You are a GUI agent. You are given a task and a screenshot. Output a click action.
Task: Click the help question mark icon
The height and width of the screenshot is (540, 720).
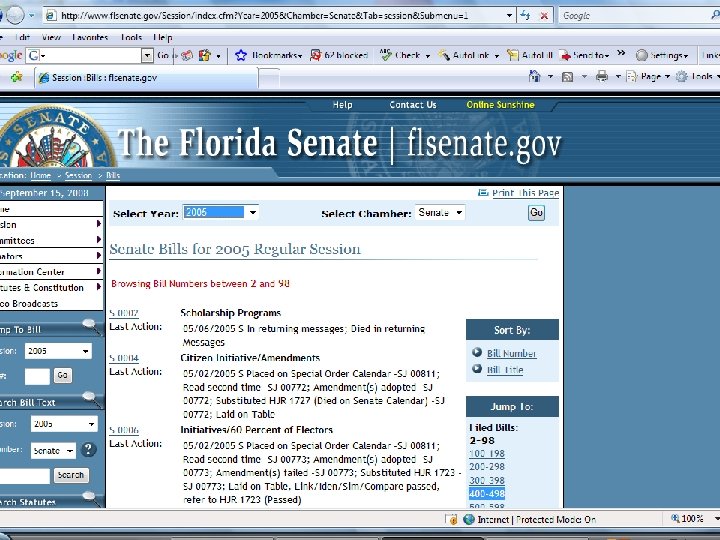(89, 449)
